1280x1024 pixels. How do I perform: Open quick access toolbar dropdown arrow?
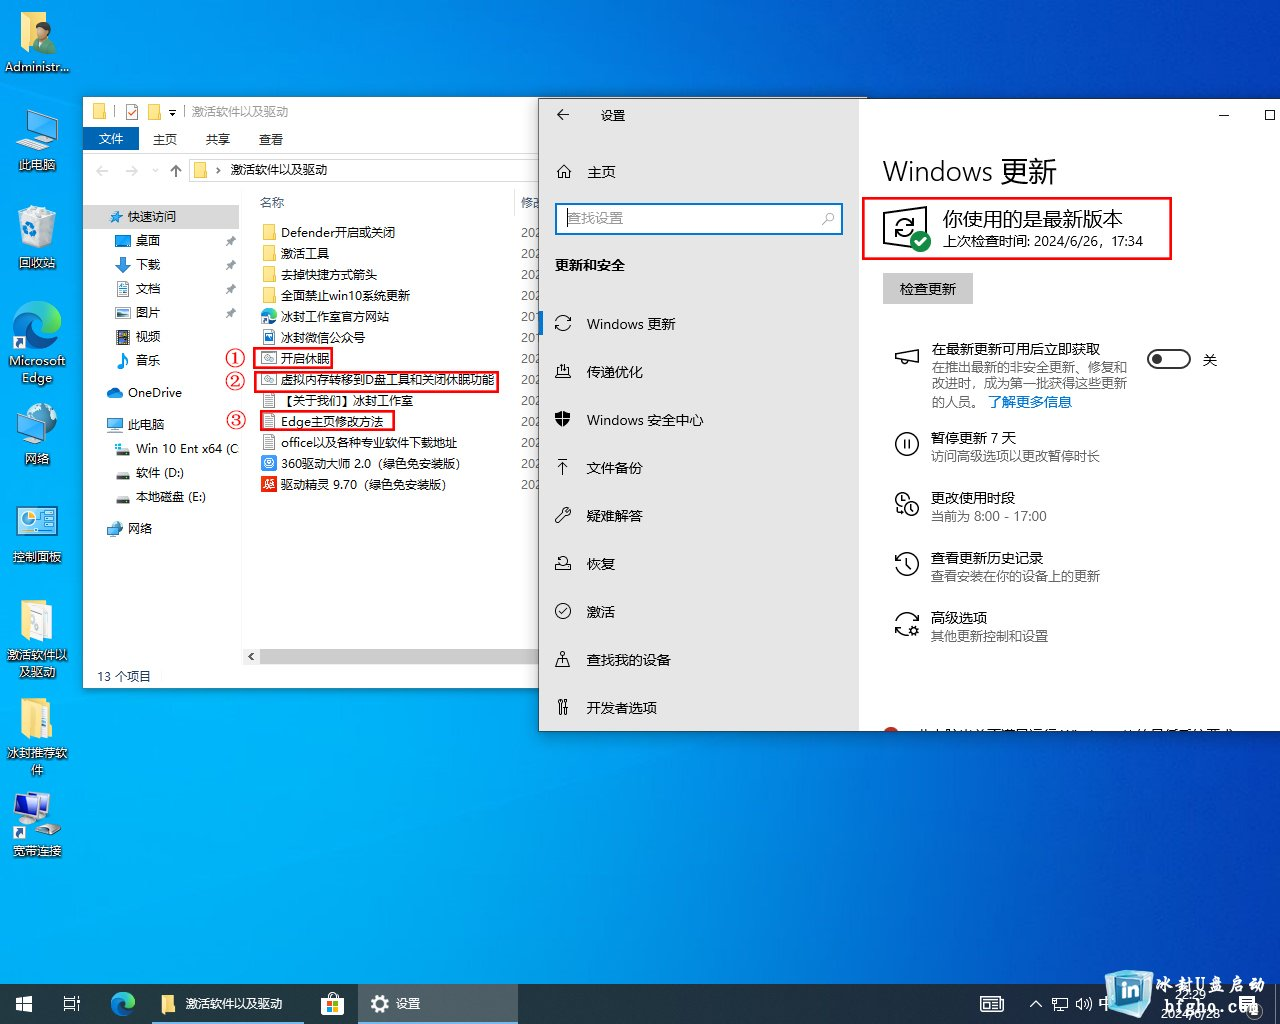[172, 112]
